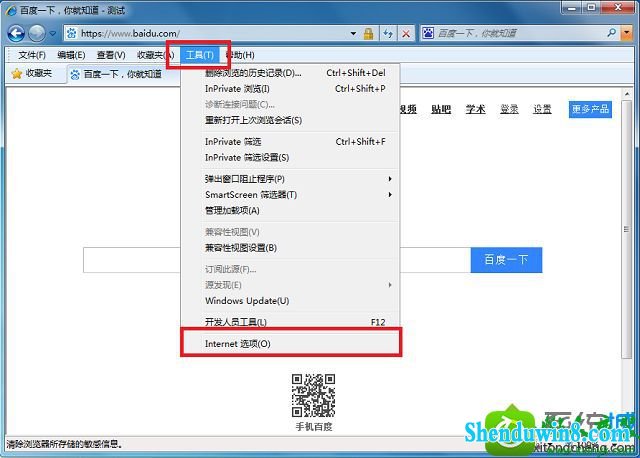Viewport: 640px width, 458px height.
Task: Choose Internet 选项(O) menu item
Action: click(291, 344)
